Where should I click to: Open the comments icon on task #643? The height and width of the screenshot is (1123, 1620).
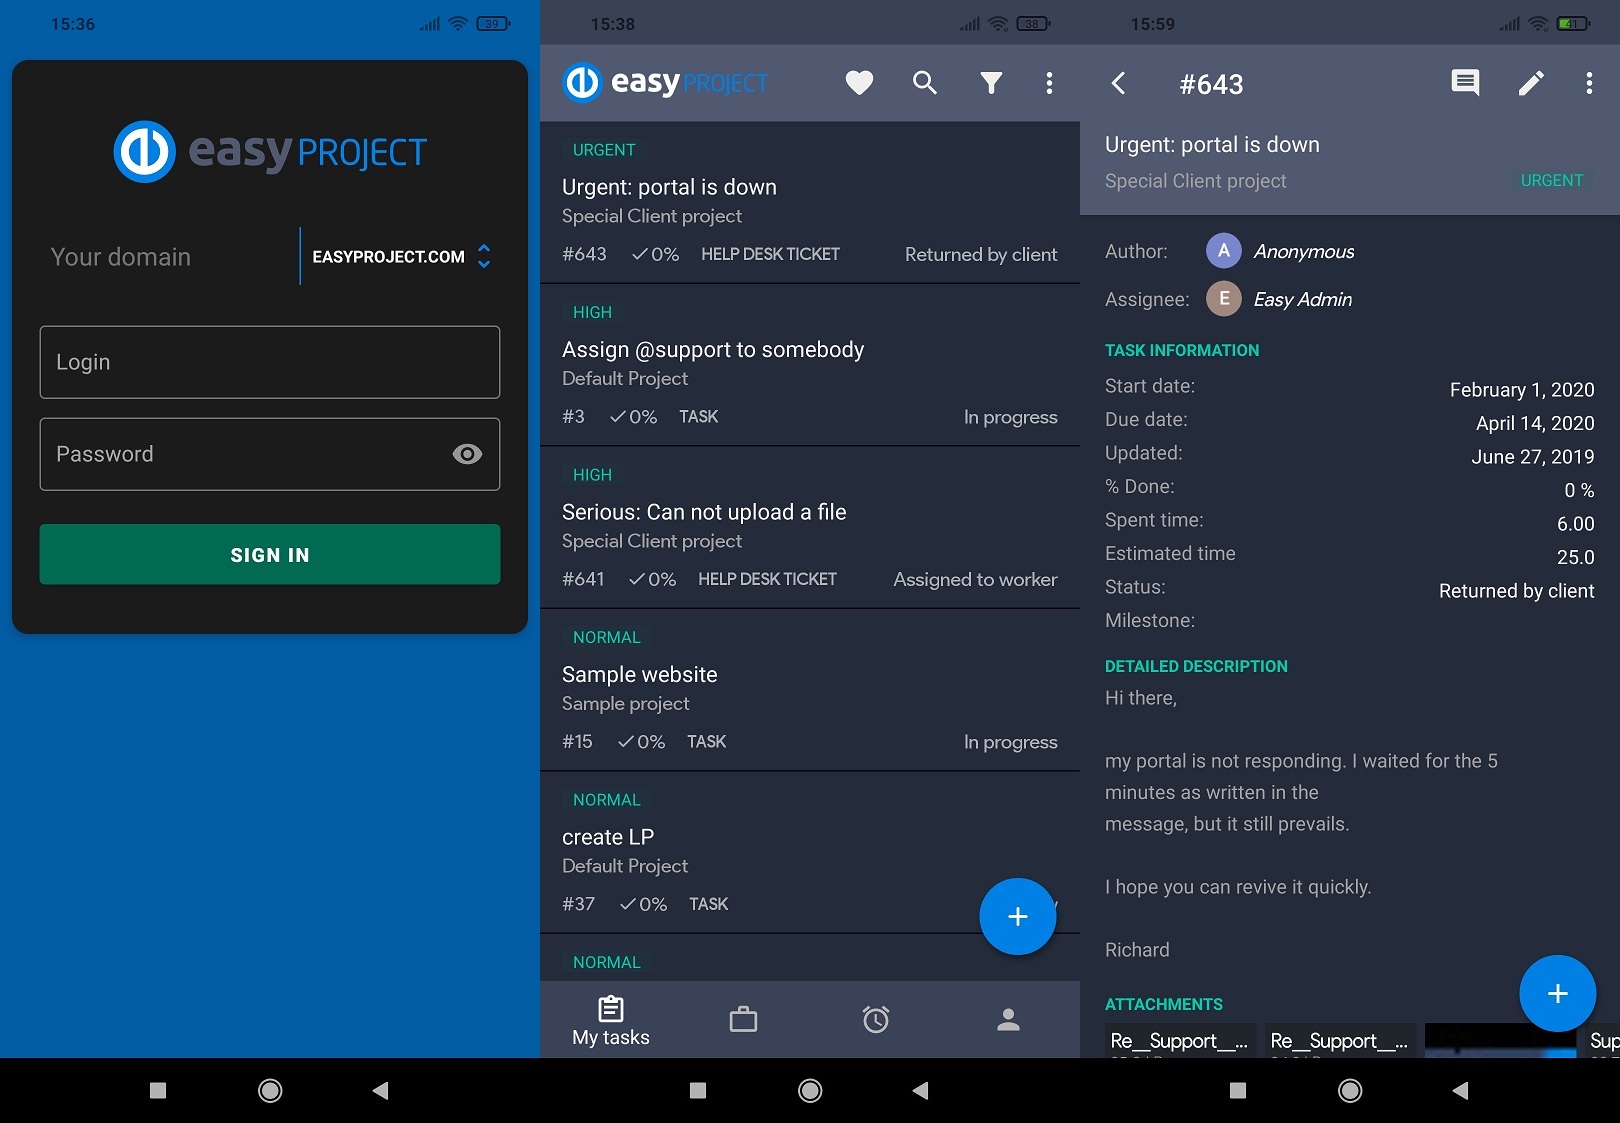1464,83
